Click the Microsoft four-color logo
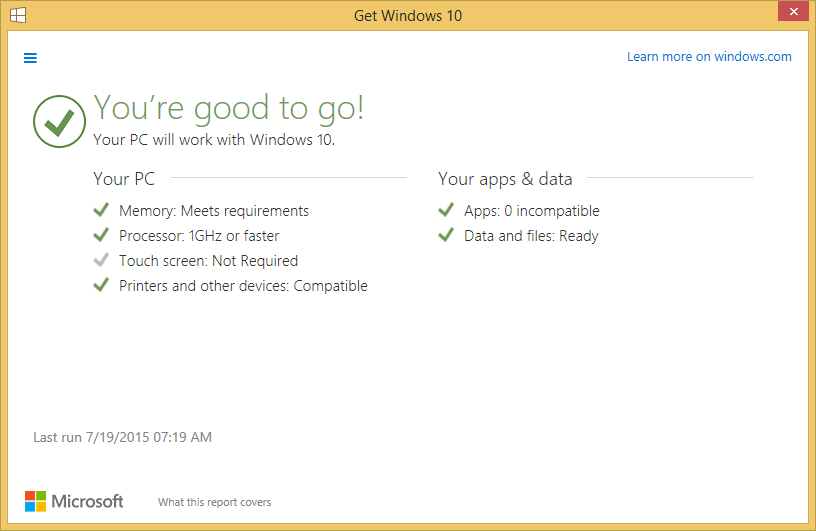Screen dimensions: 816x531 tap(35, 501)
